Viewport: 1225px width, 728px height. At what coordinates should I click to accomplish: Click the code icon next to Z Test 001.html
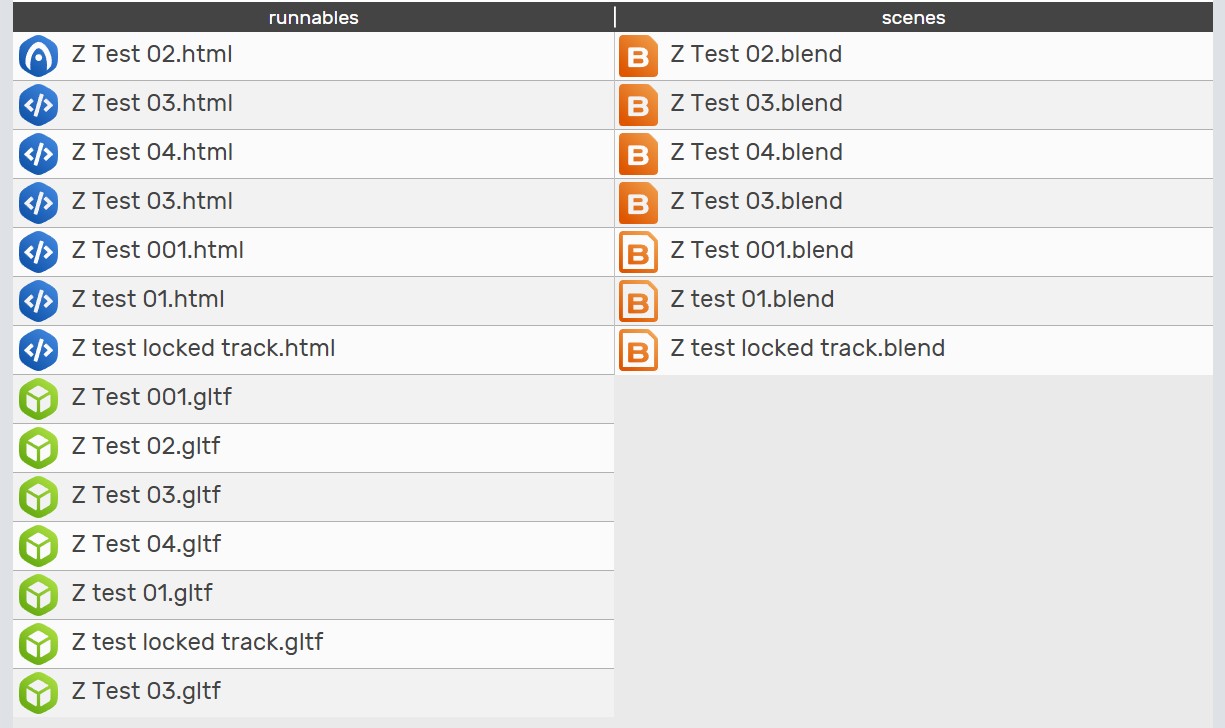pos(38,252)
